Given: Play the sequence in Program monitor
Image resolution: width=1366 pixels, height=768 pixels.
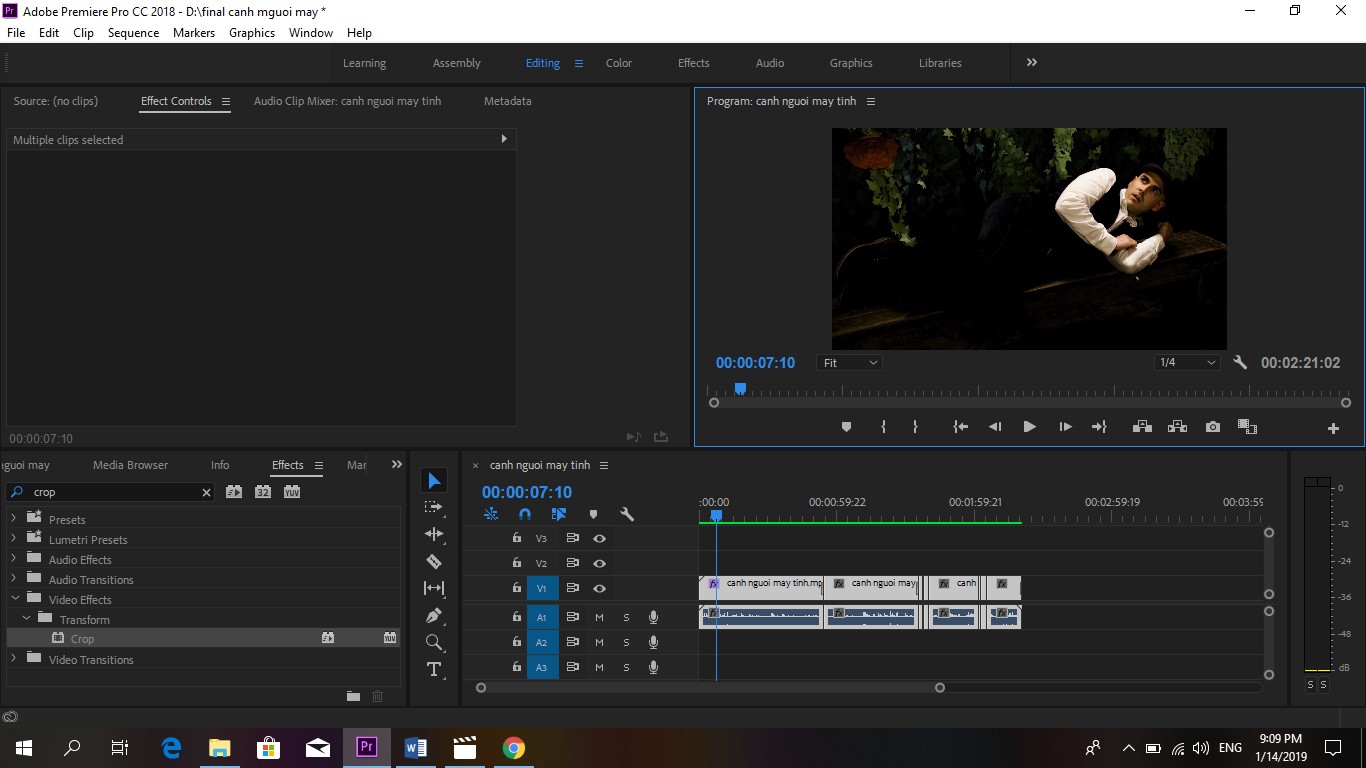Looking at the screenshot, I should (x=1029, y=427).
